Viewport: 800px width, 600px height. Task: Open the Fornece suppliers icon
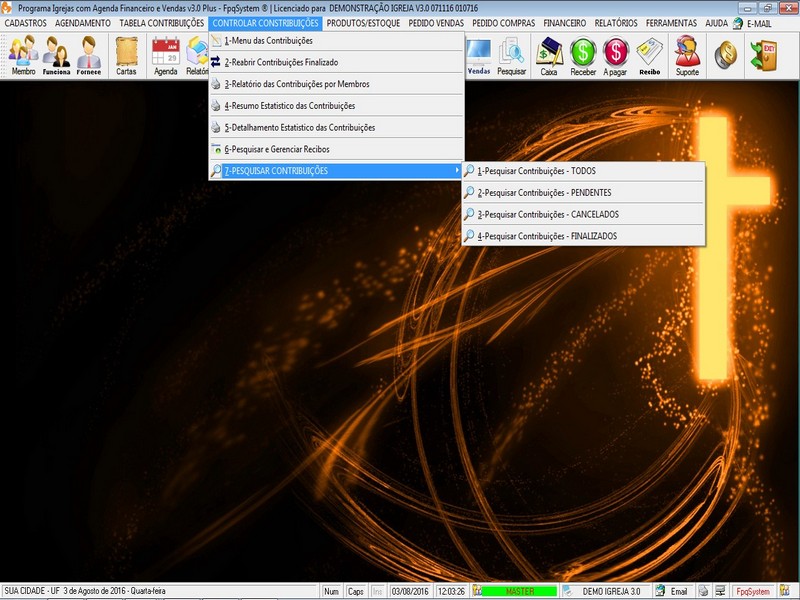89,55
